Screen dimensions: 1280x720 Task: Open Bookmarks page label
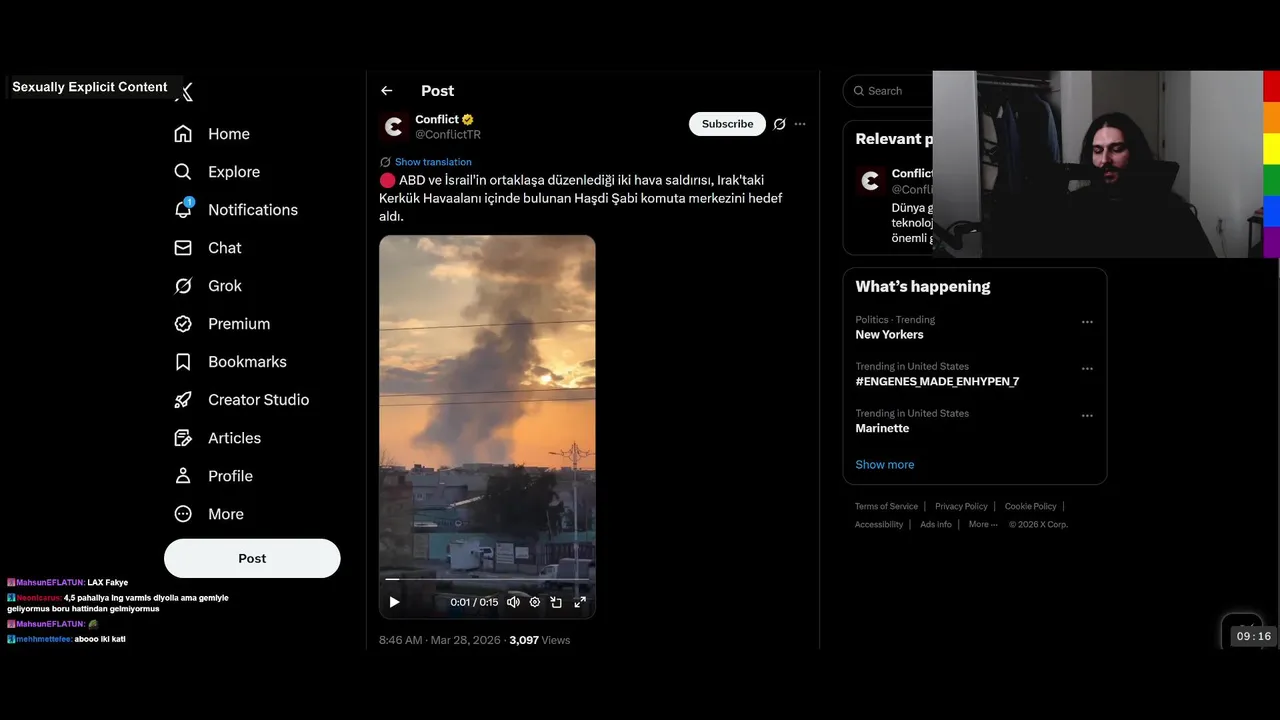point(247,362)
